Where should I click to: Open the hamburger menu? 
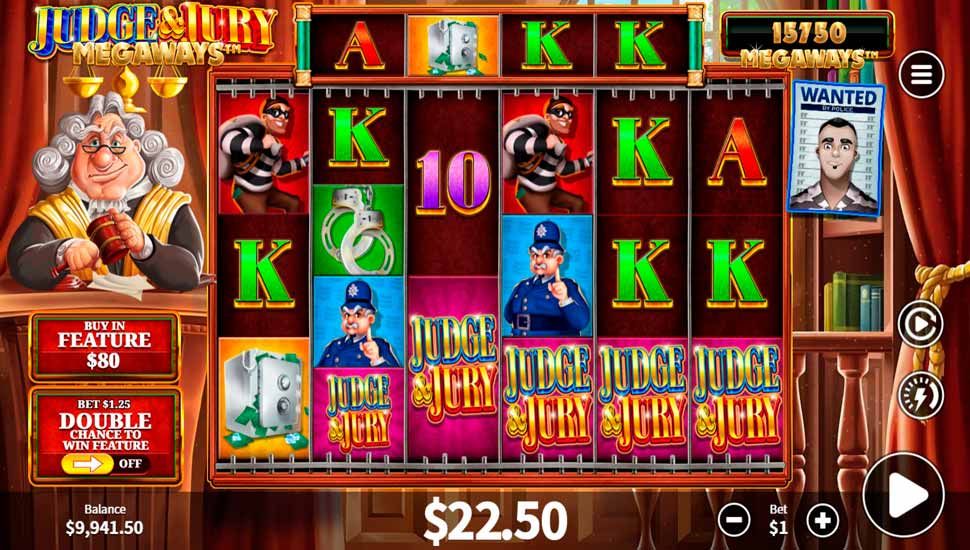coord(921,75)
